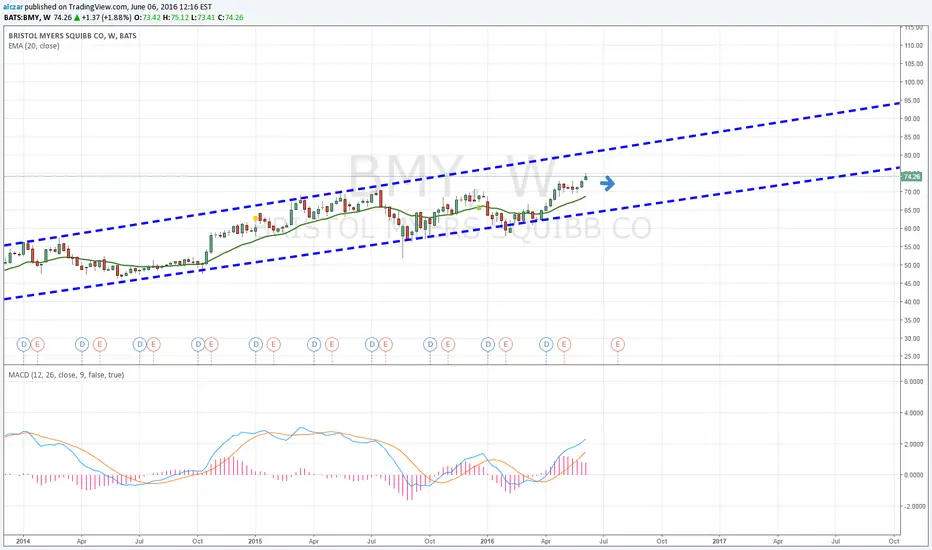The width and height of the screenshot is (932, 550).
Task: Select the dividend D marker above 2014 label
Action: tap(23, 344)
